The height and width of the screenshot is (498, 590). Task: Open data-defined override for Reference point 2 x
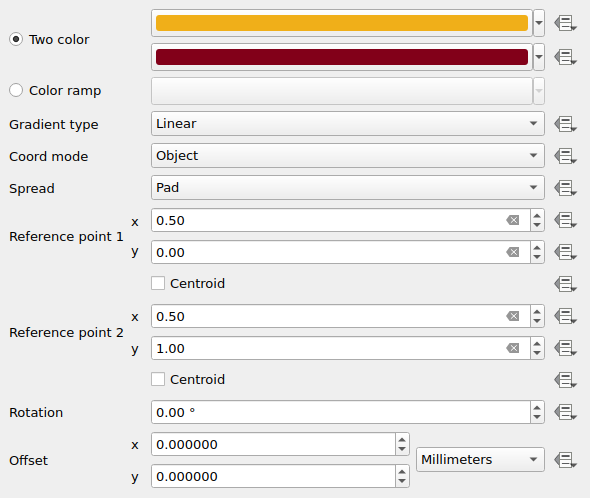tap(565, 316)
